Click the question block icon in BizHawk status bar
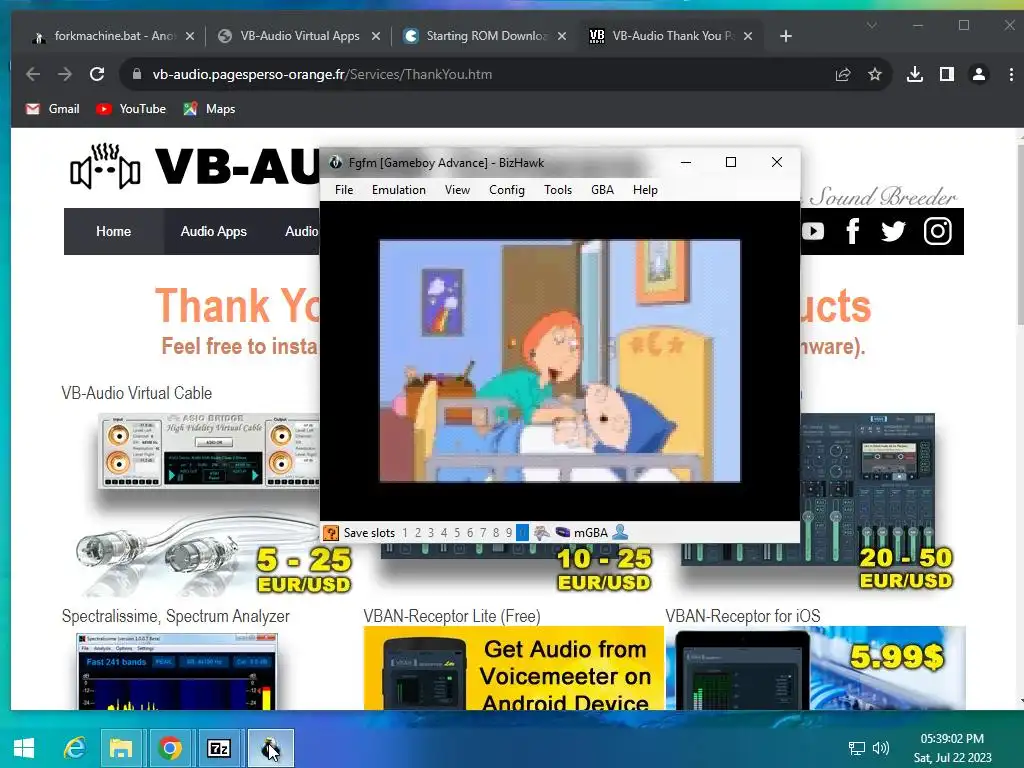Screen dimensions: 1024x768 (331, 533)
